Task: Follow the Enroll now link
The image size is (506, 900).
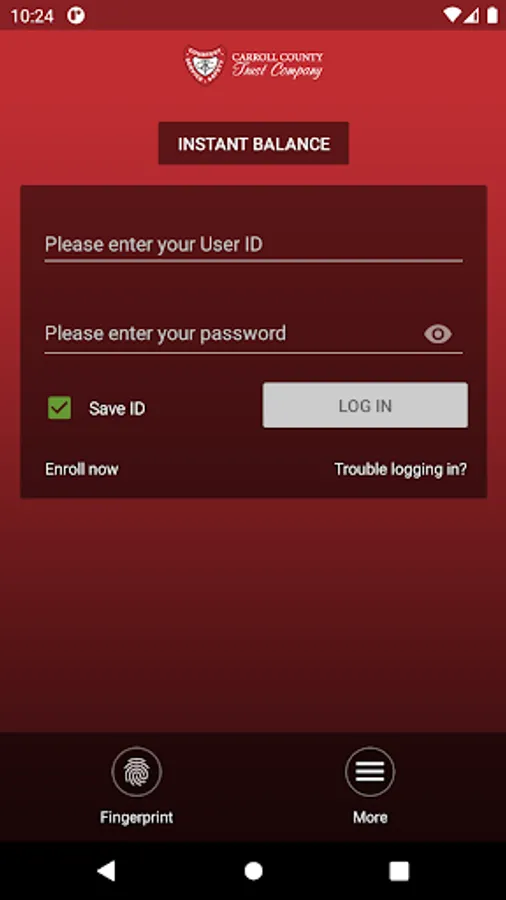Action: [x=82, y=469]
